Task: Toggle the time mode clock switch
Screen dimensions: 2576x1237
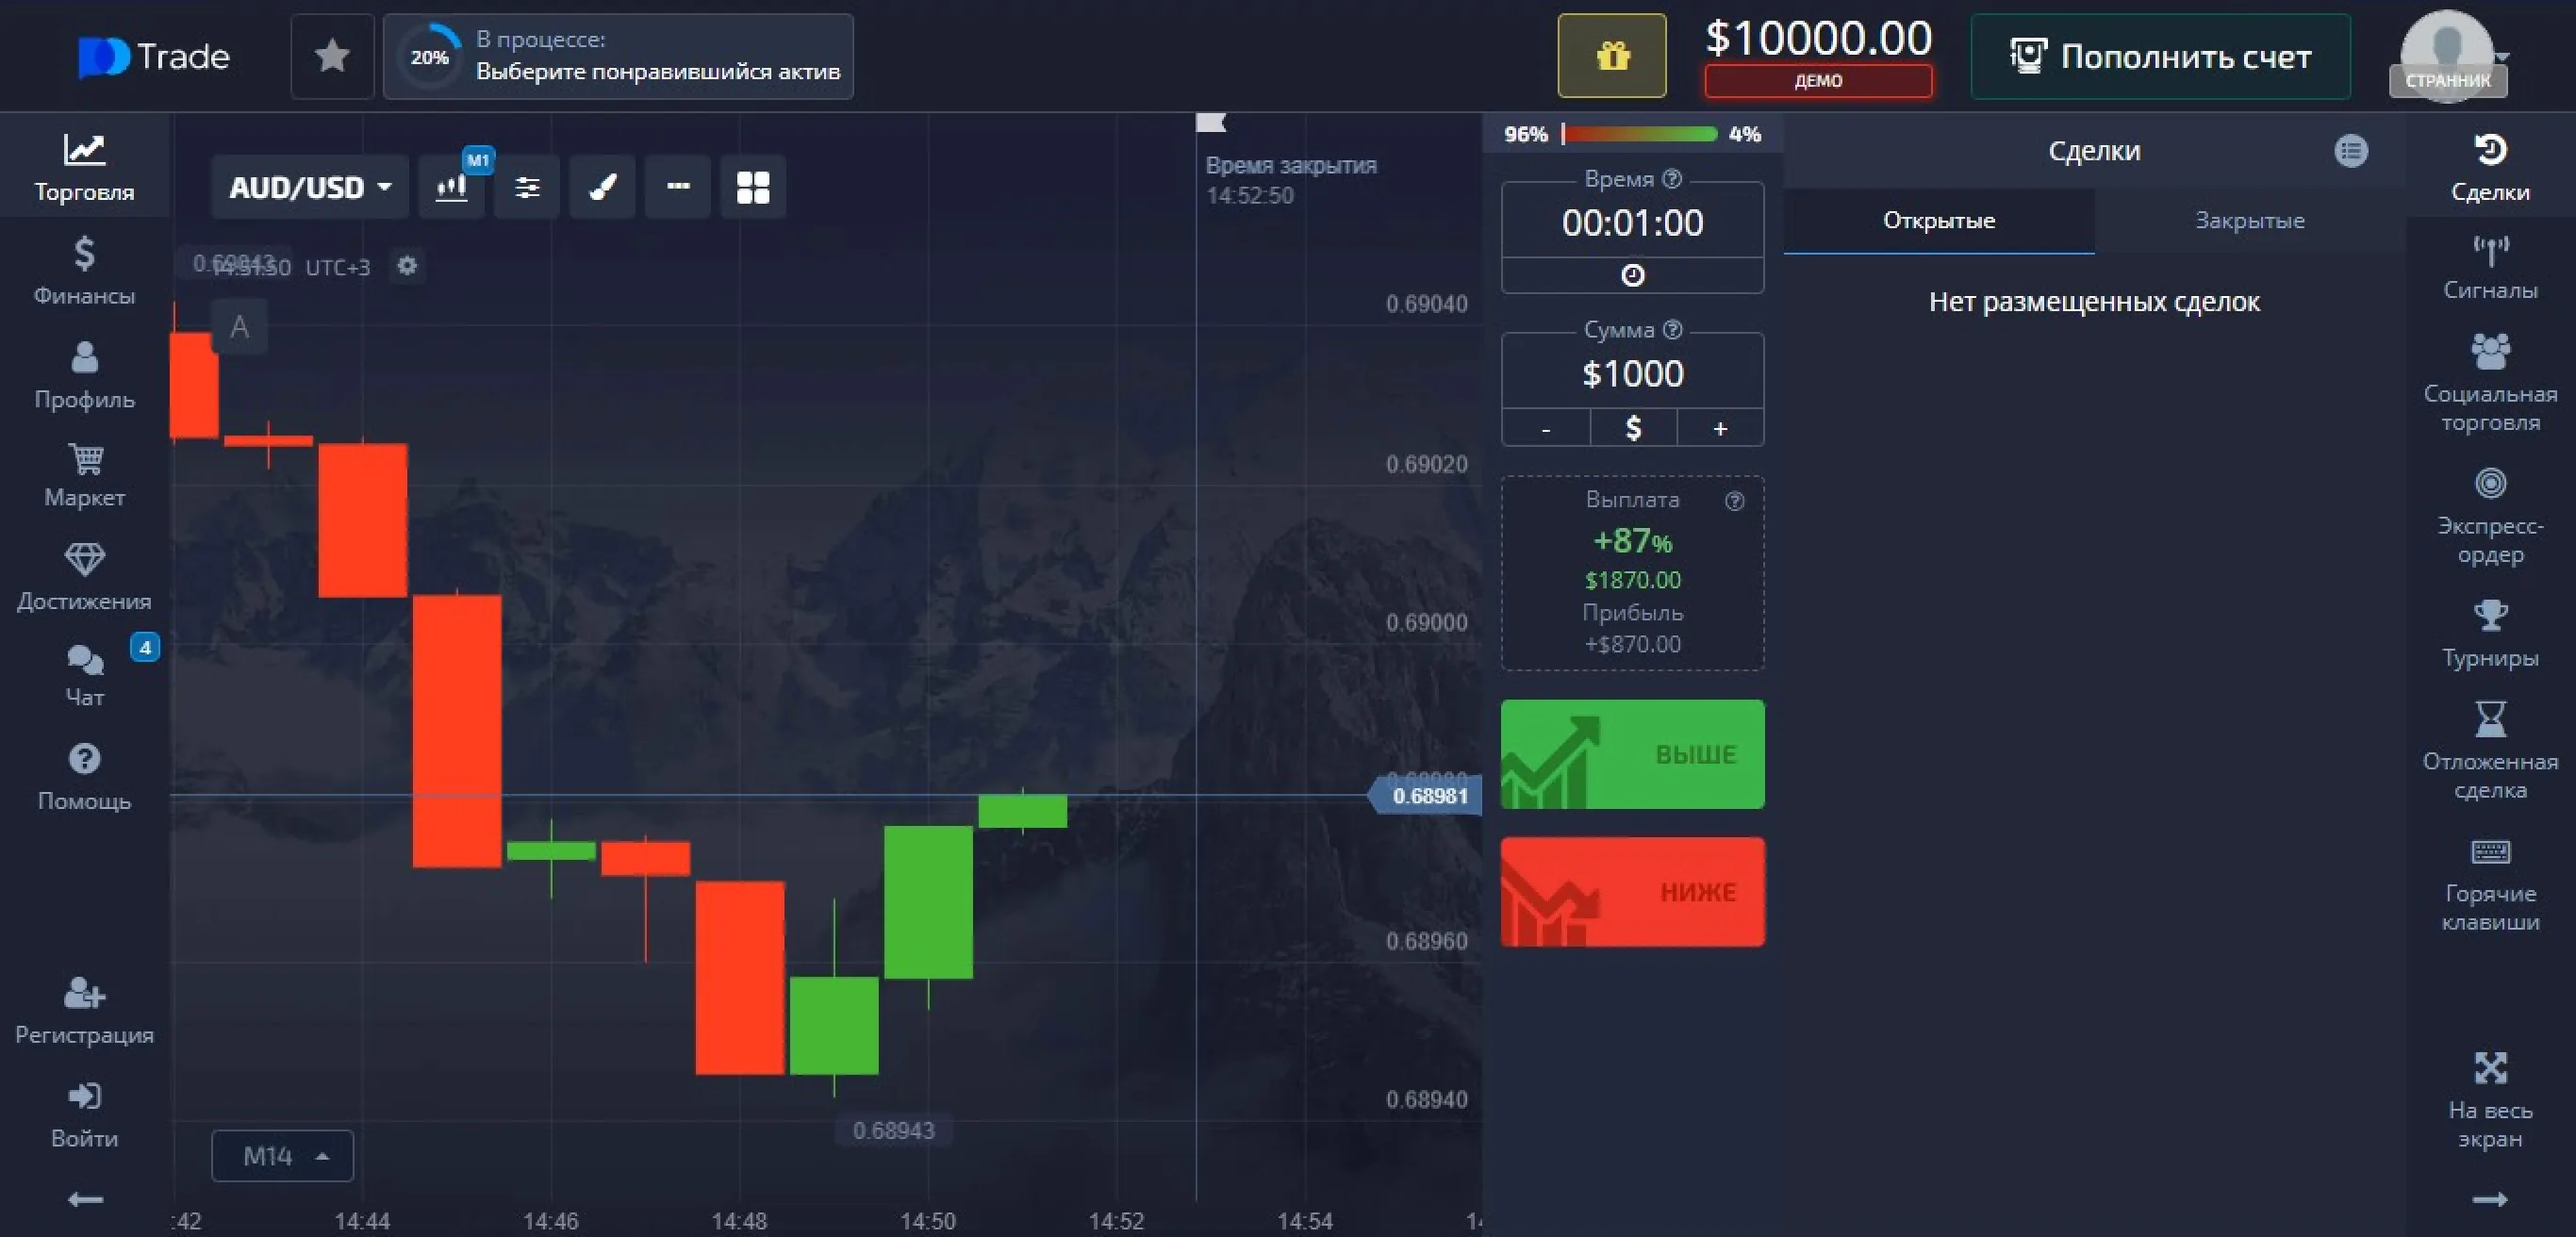Action: tap(1632, 275)
